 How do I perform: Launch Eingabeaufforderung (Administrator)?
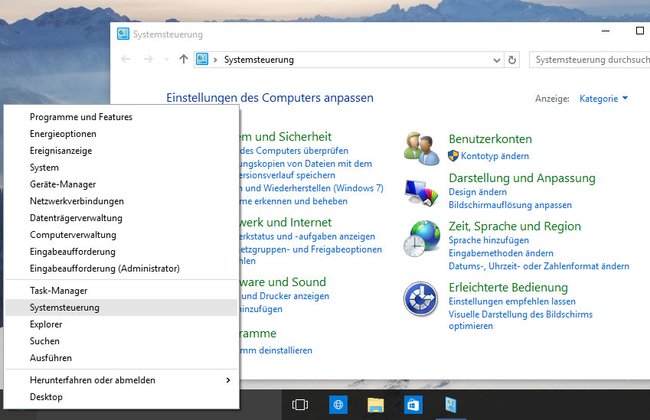click(x=122, y=268)
